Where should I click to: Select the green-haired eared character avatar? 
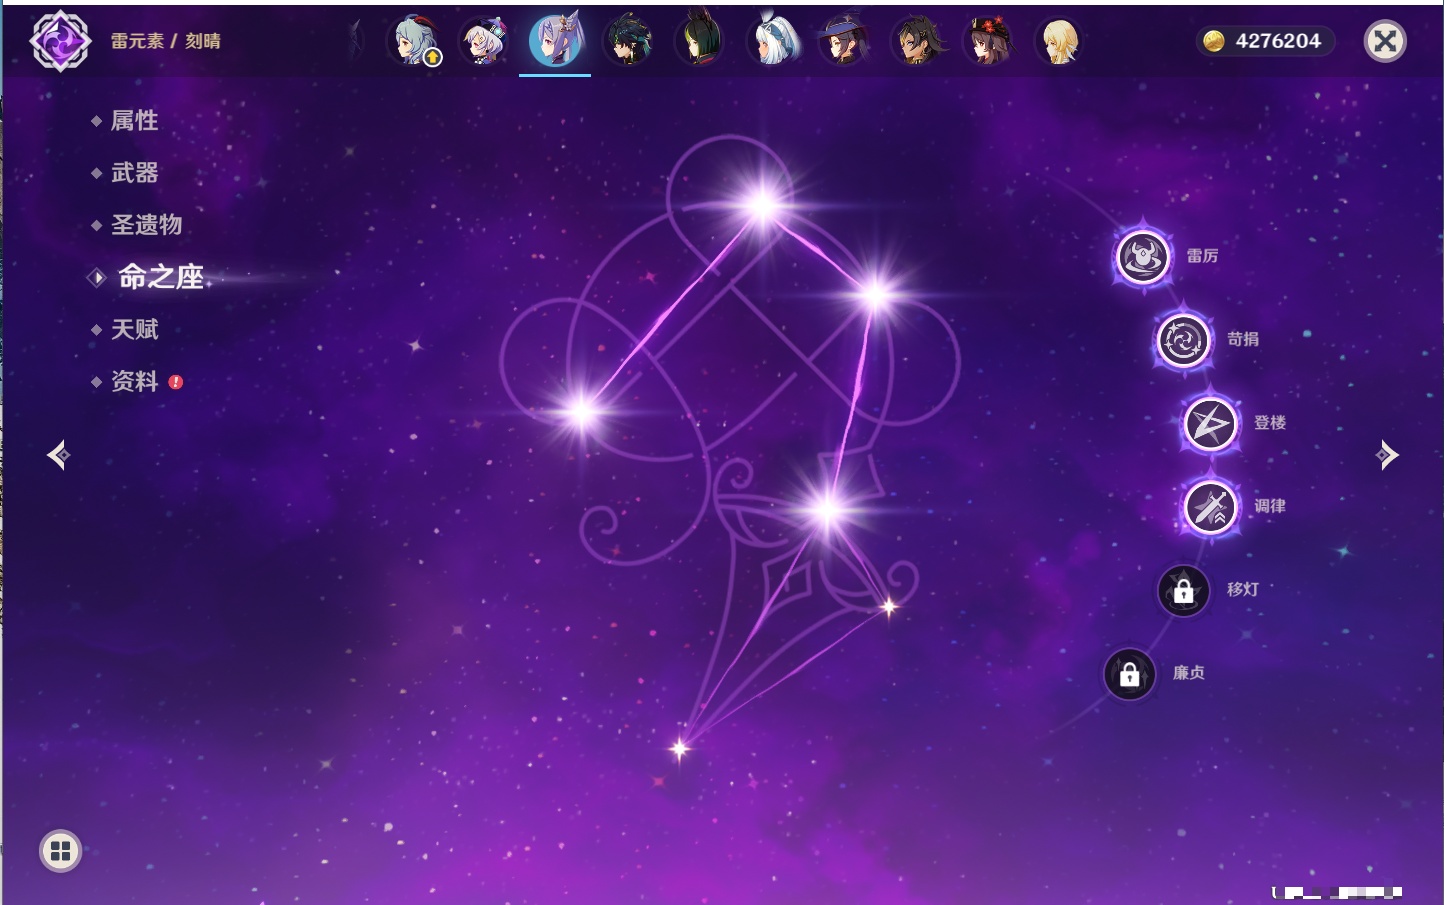[700, 41]
